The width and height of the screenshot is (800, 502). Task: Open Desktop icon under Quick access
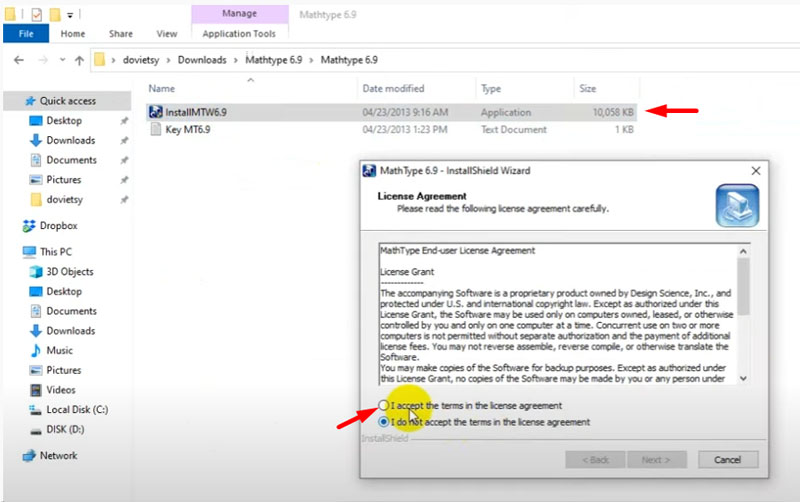coord(36,121)
